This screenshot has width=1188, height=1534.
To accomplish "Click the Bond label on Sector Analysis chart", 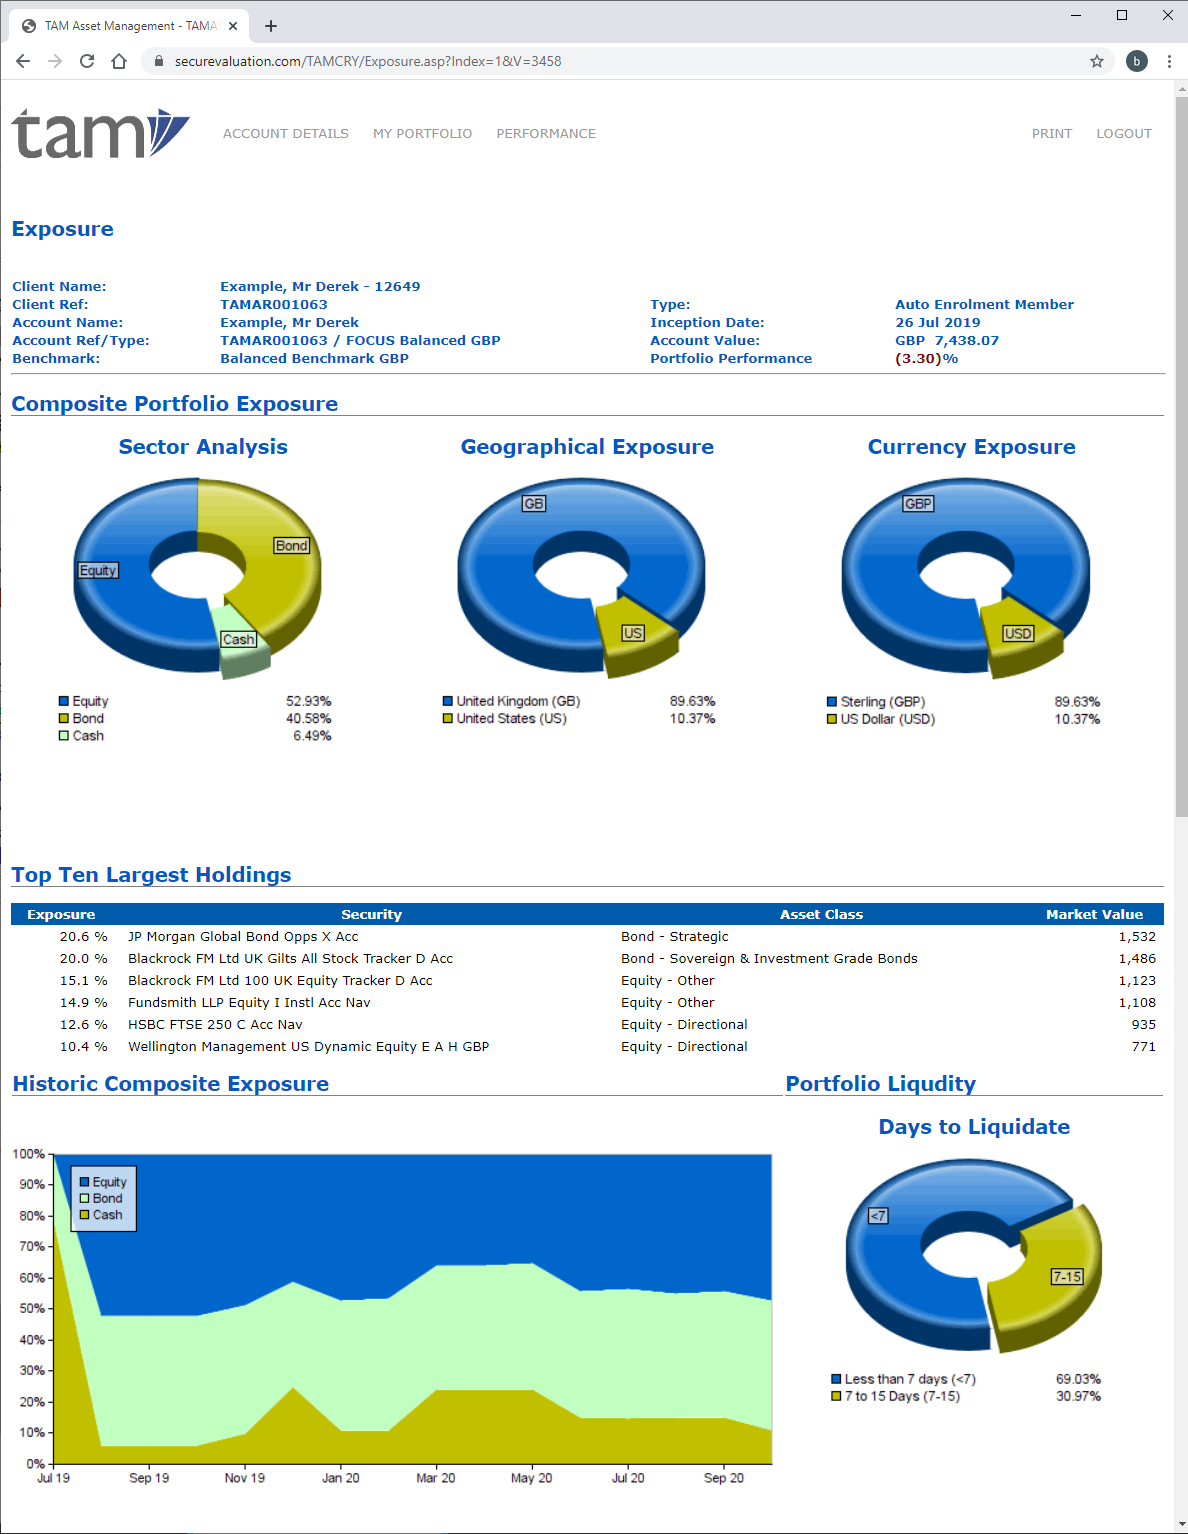I will coord(292,545).
